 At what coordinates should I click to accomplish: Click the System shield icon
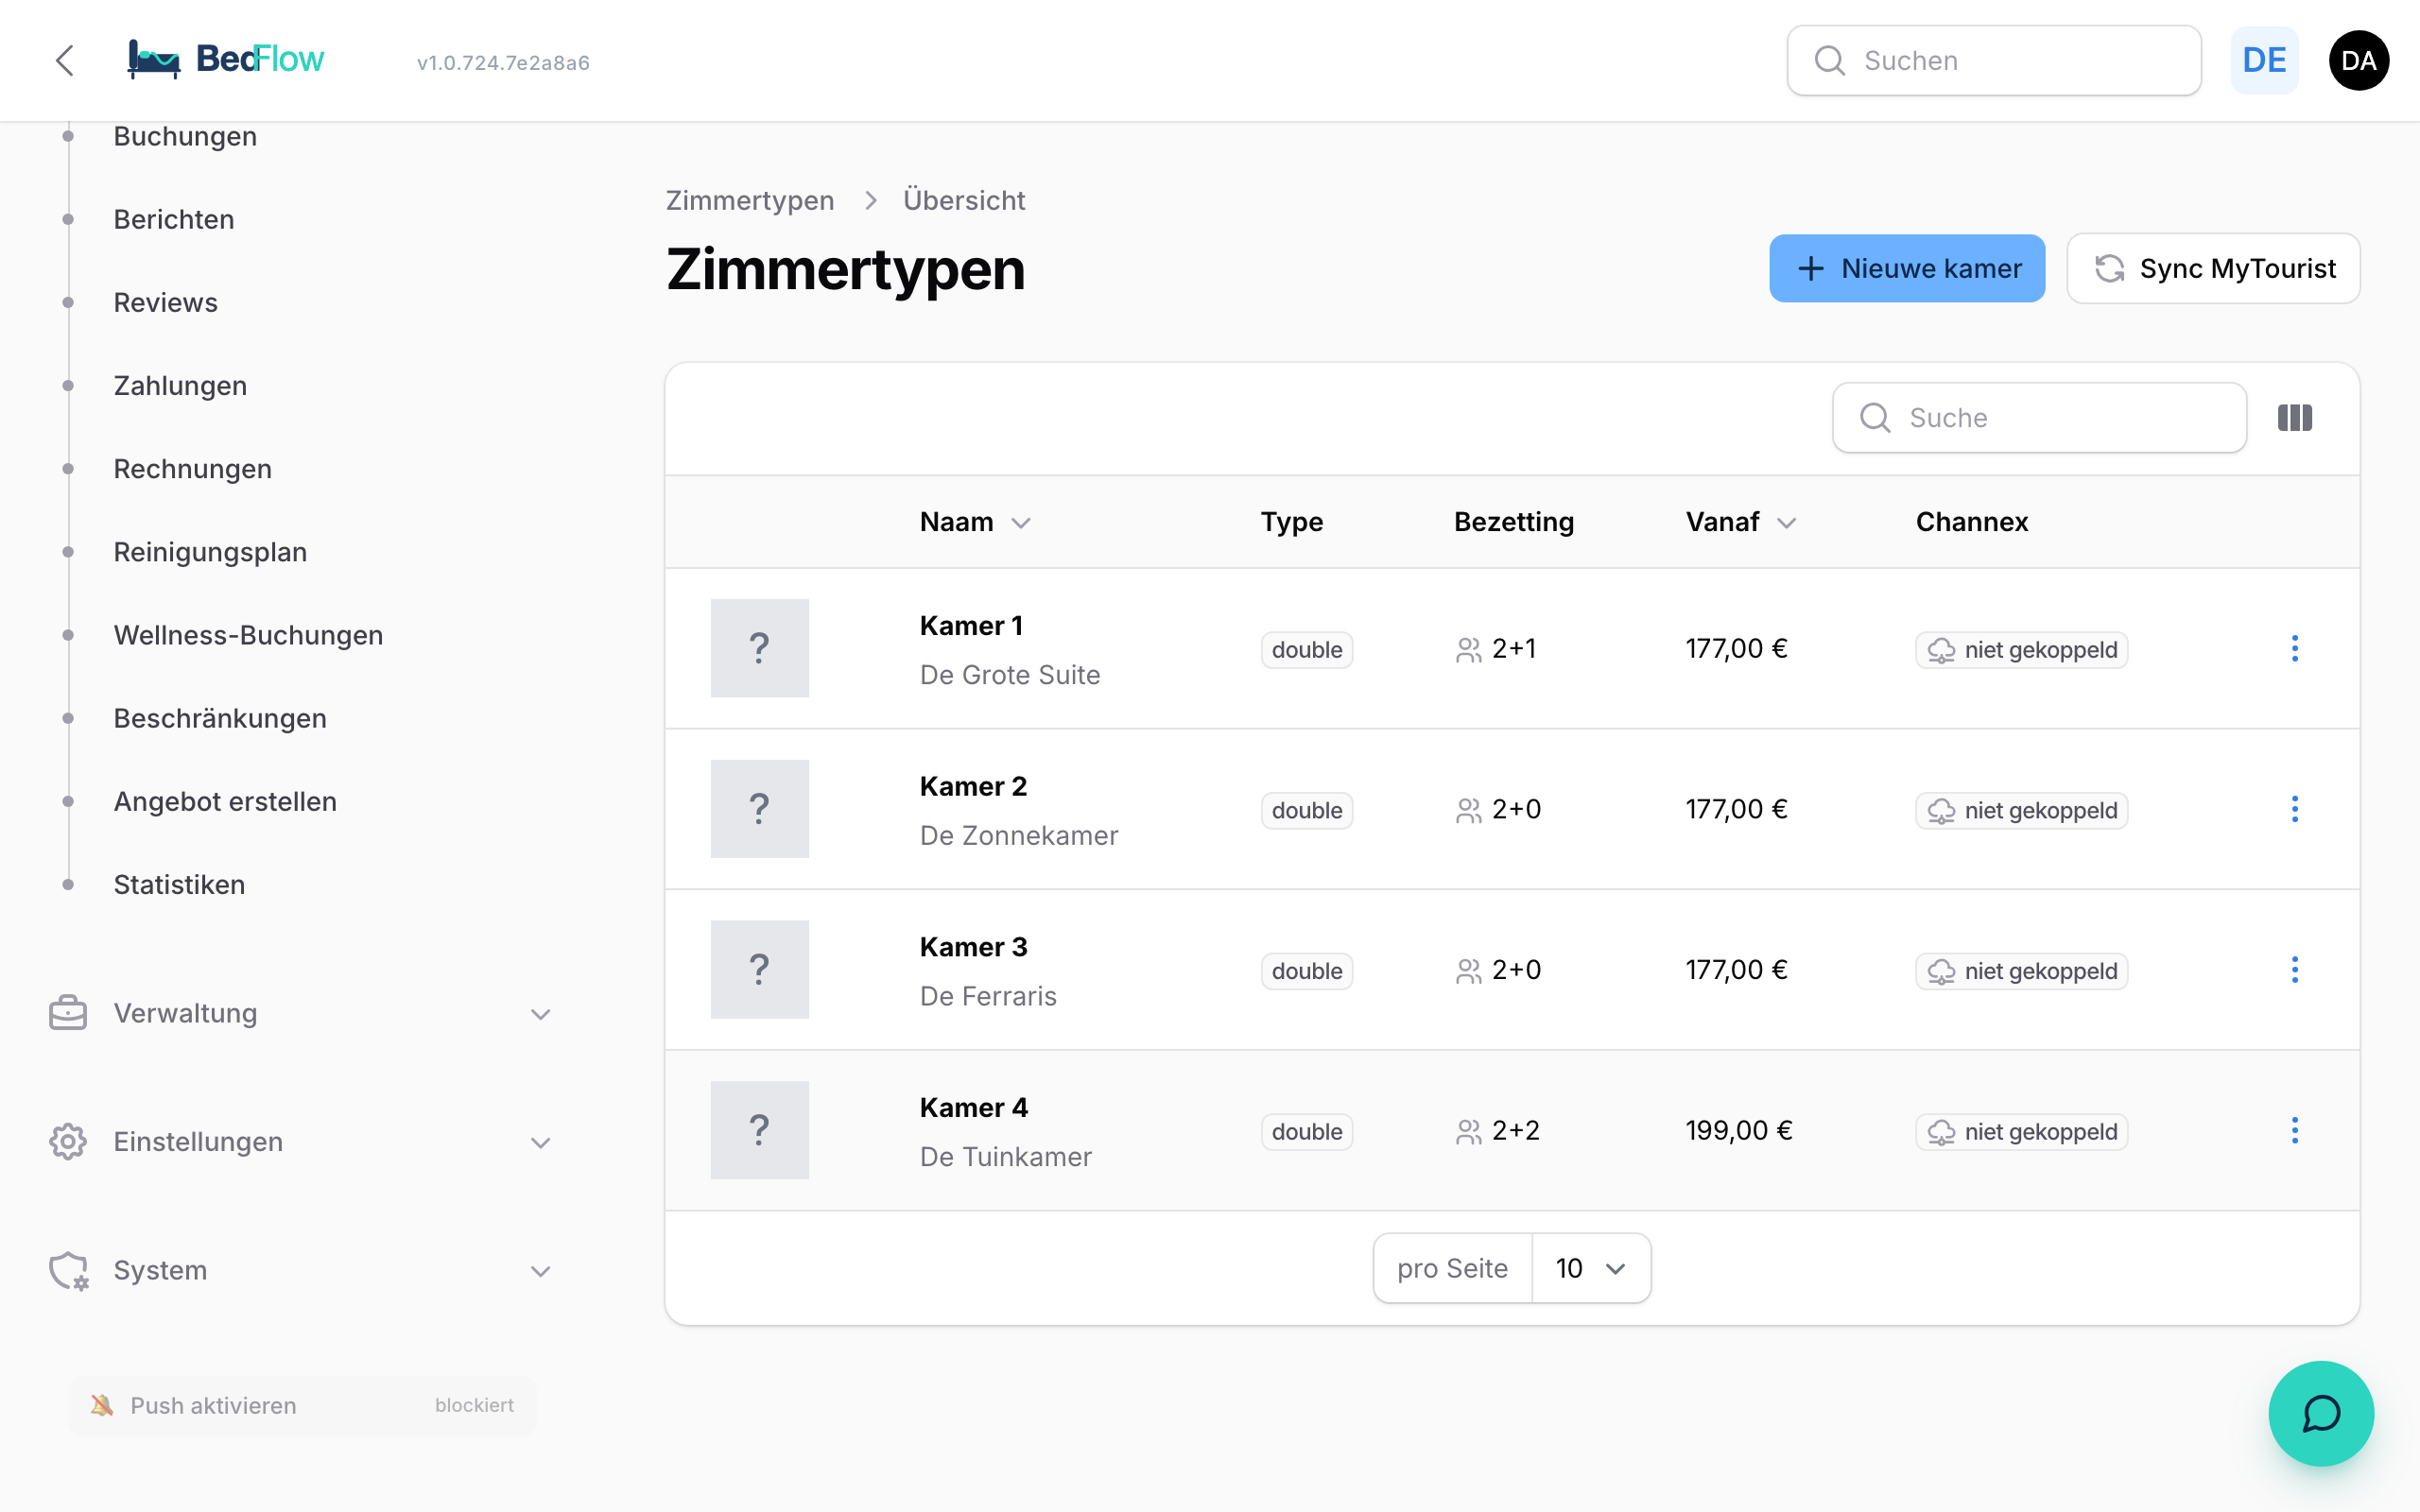pos(69,1270)
